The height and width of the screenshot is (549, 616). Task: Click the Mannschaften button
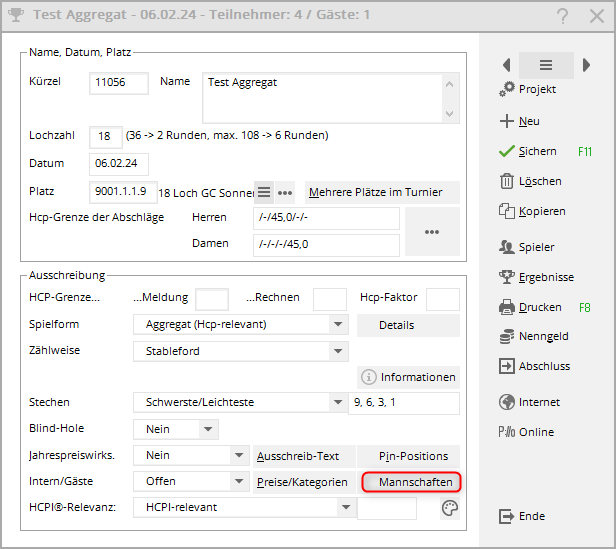[x=411, y=482]
